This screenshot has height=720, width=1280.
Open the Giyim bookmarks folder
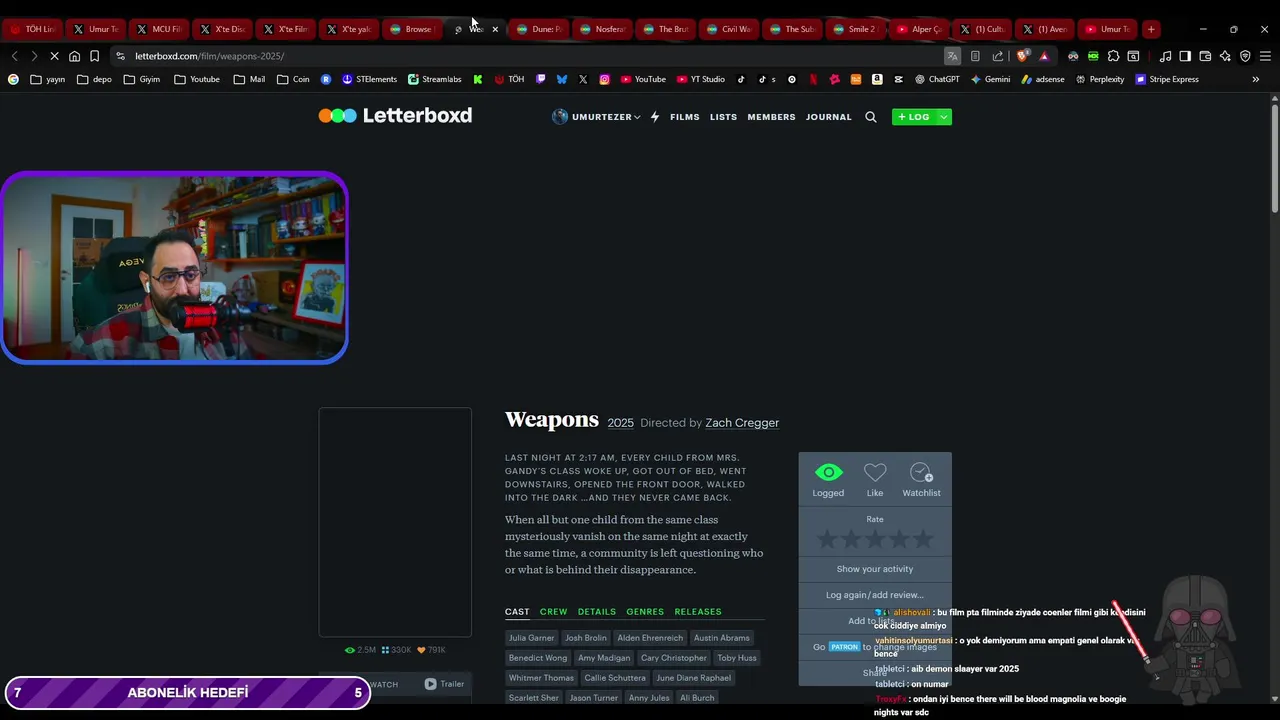(142, 79)
